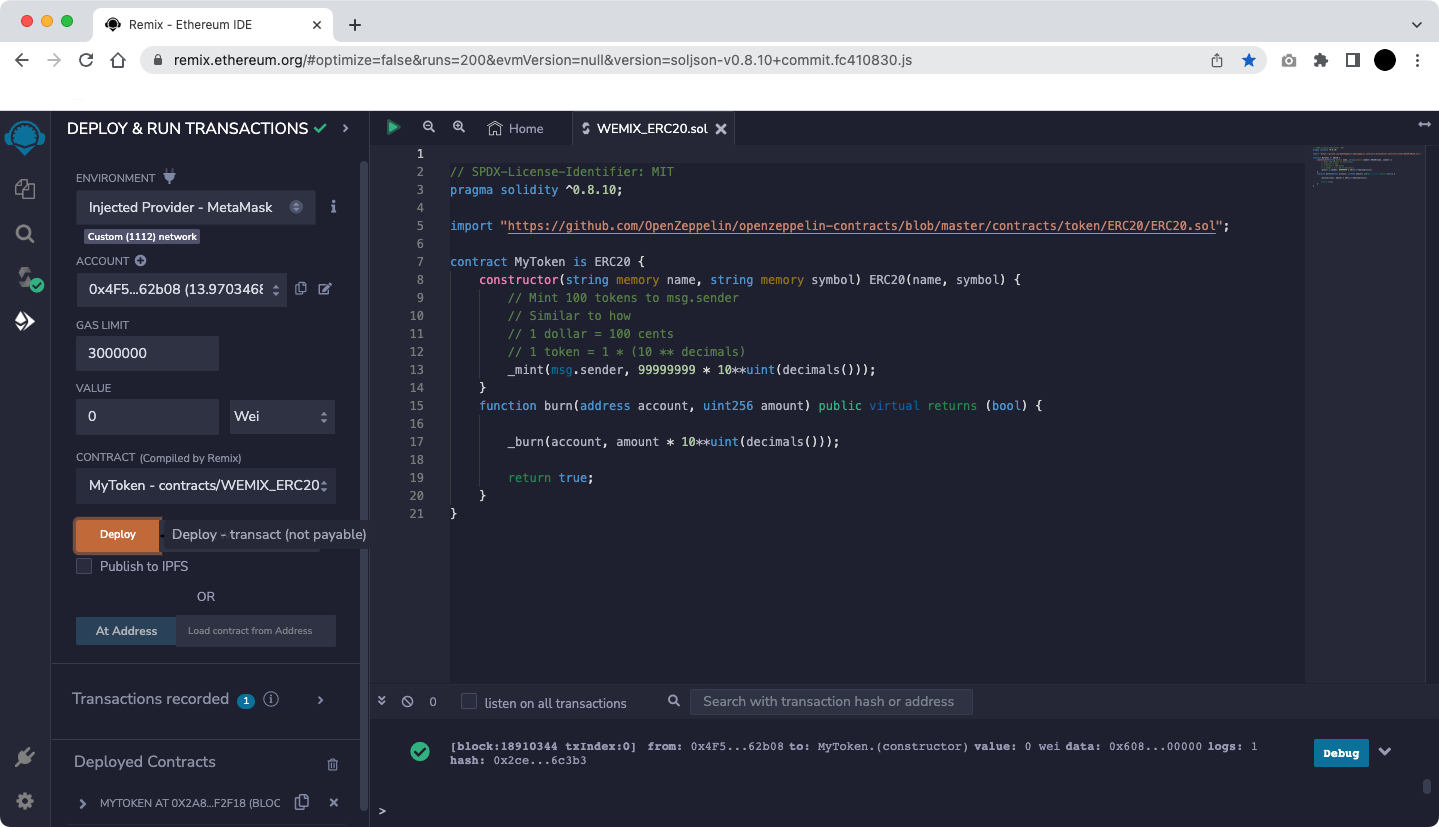Clear the terminal console icon
Screen dimensions: 1439x827
coord(407,702)
